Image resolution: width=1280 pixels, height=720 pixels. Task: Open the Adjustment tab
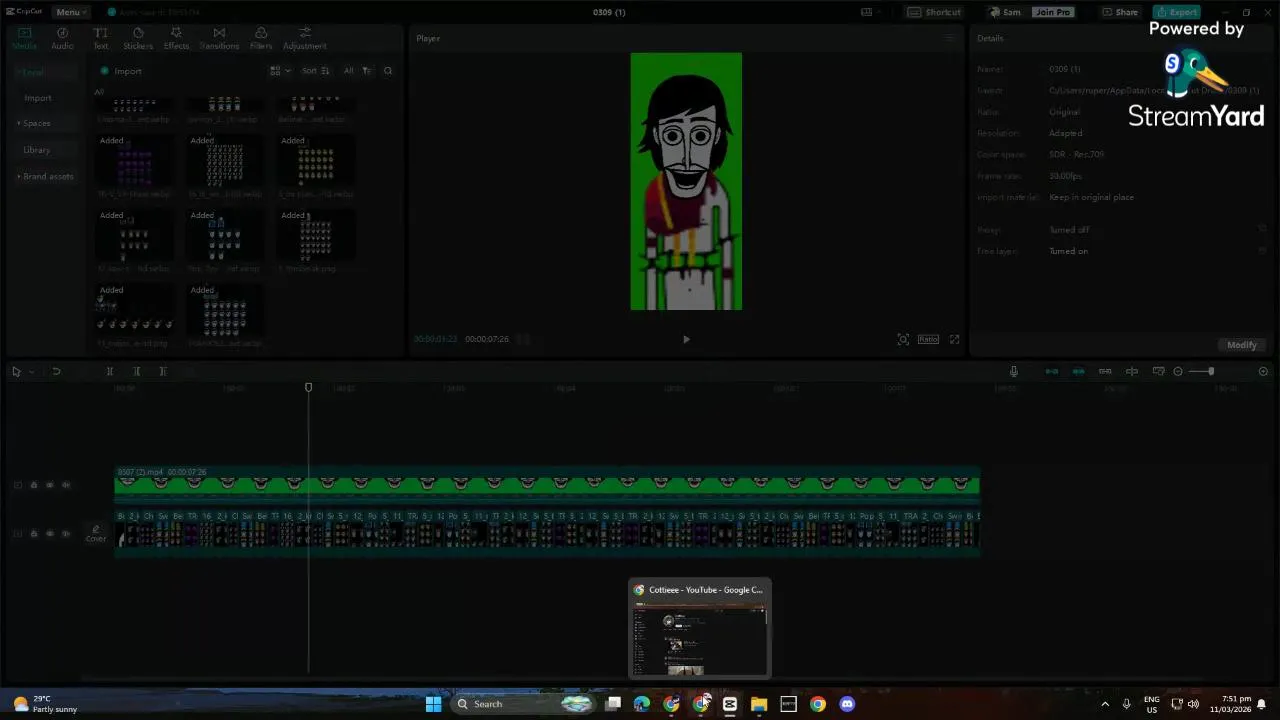click(305, 39)
